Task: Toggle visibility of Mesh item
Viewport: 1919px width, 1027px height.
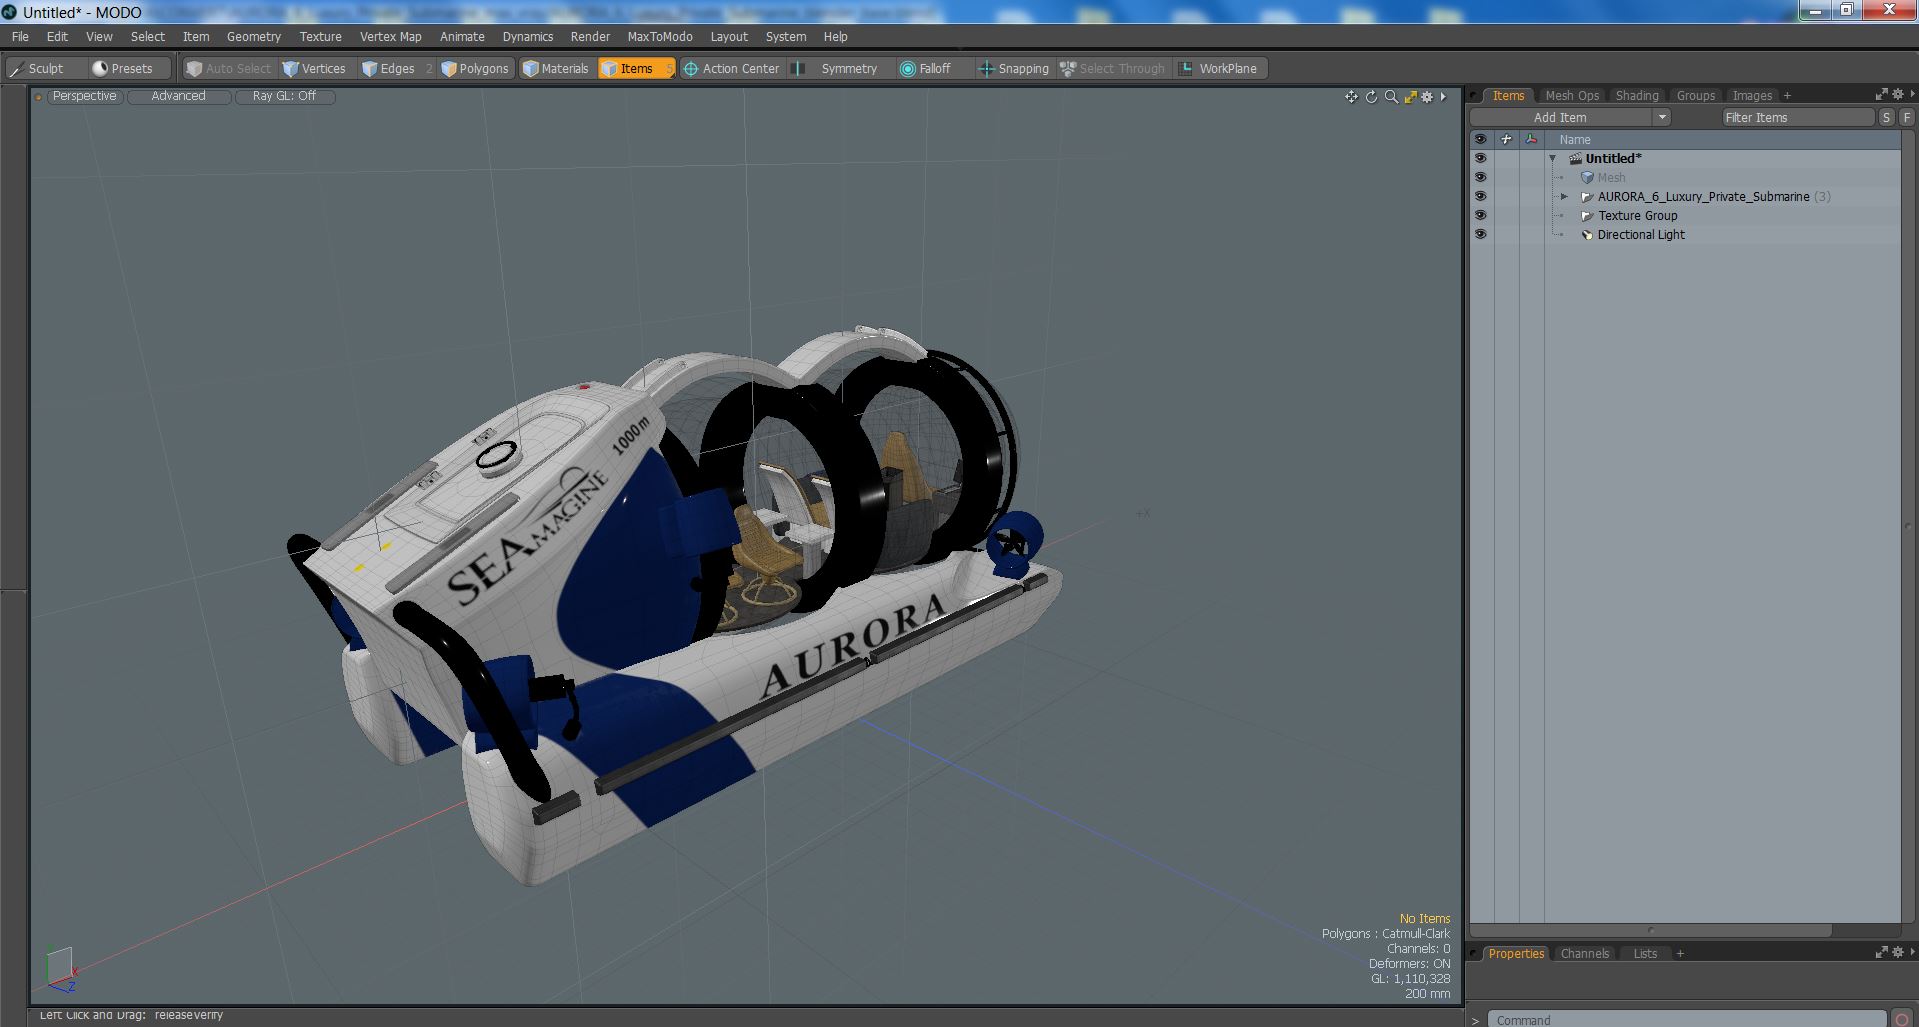Action: (x=1480, y=177)
